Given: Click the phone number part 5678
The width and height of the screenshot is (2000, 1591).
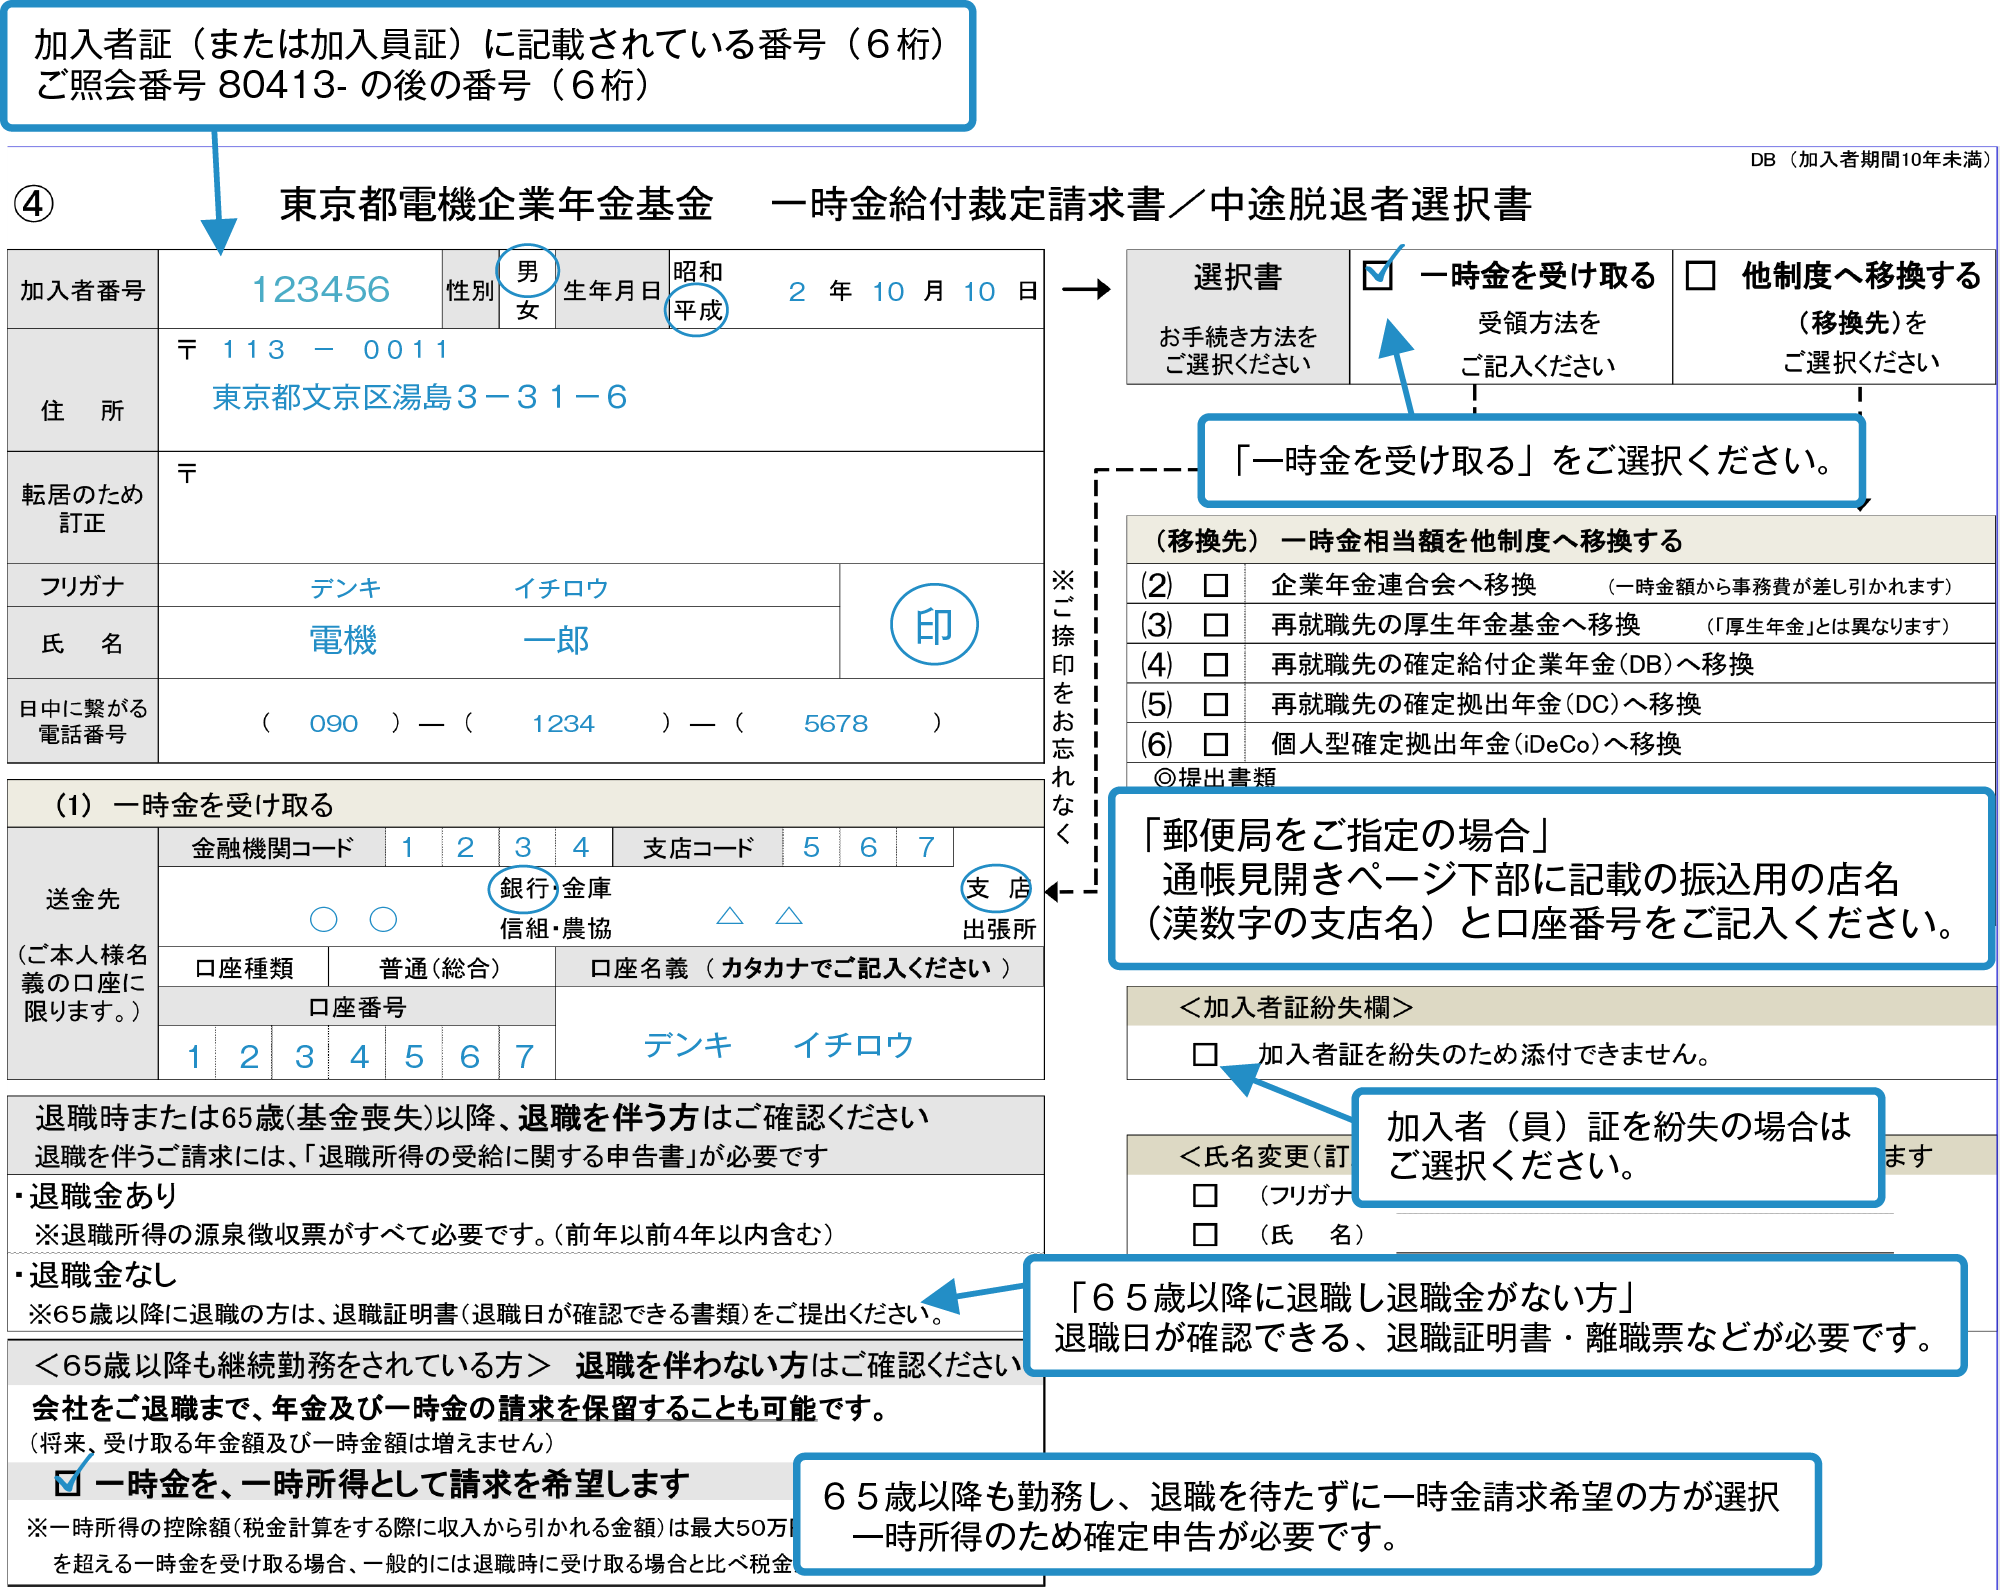Looking at the screenshot, I should click(836, 723).
